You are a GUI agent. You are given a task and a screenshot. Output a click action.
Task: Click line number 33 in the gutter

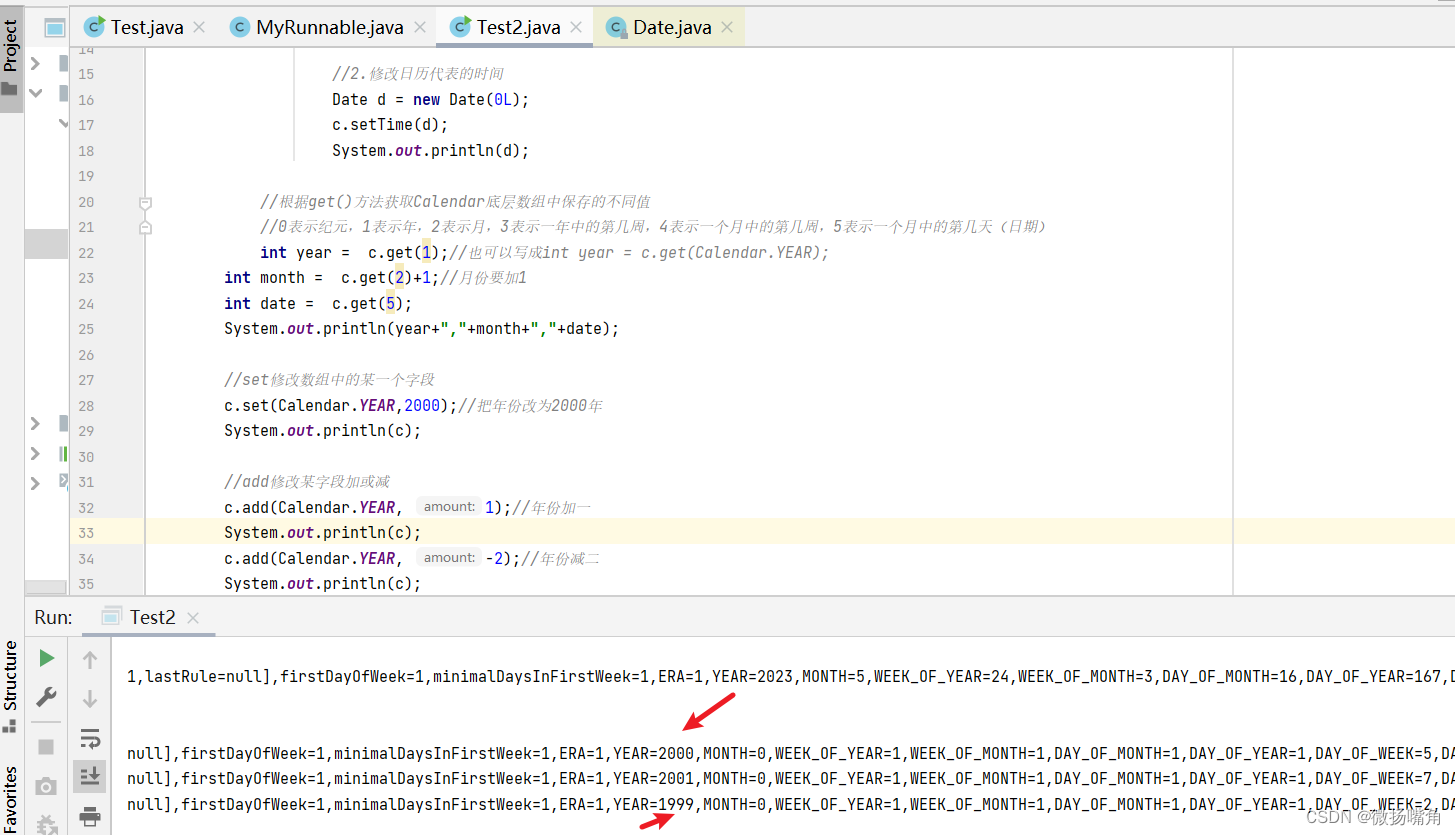point(86,533)
